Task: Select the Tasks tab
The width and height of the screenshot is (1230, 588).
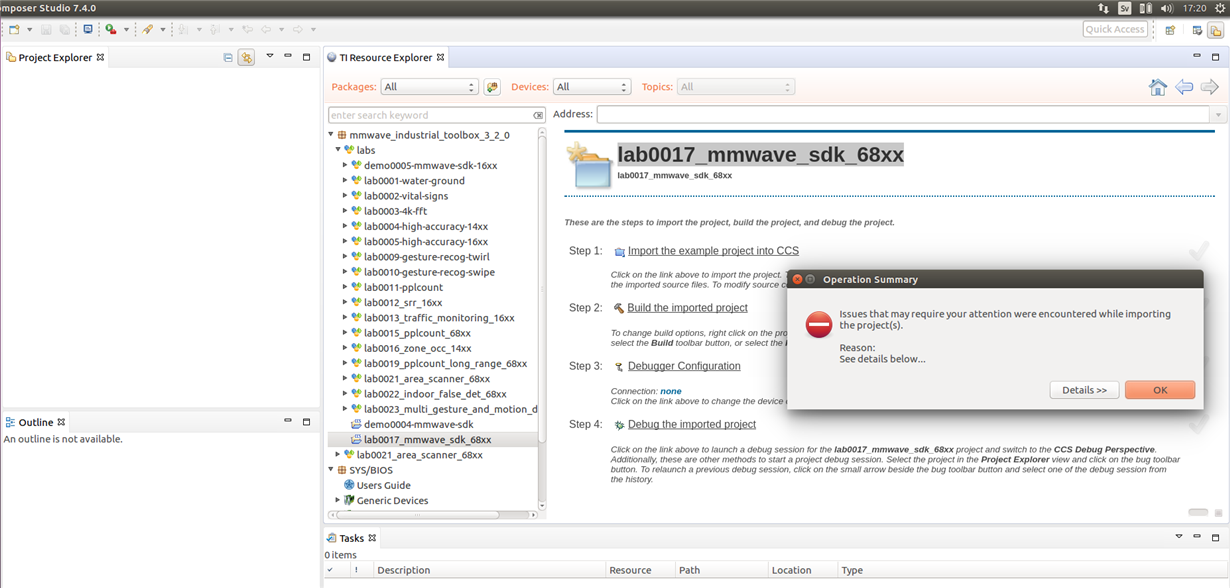Action: pyautogui.click(x=351, y=538)
